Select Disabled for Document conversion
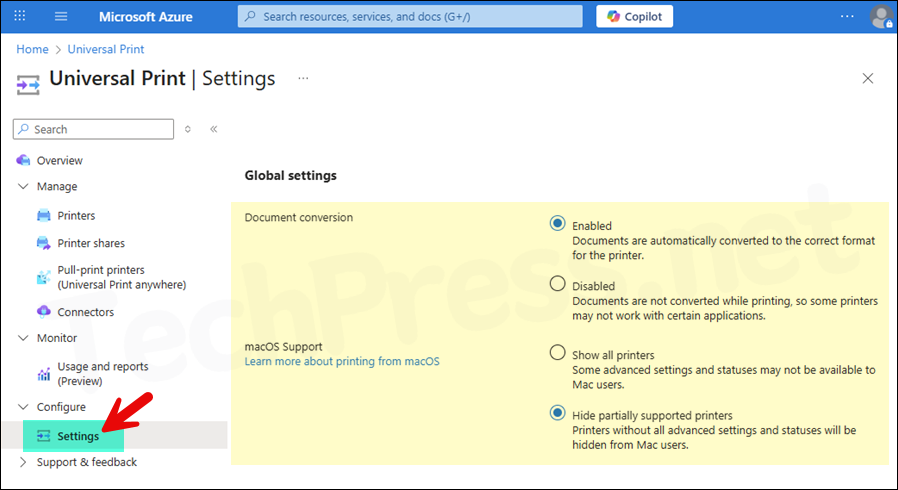898x490 pixels. [x=557, y=283]
